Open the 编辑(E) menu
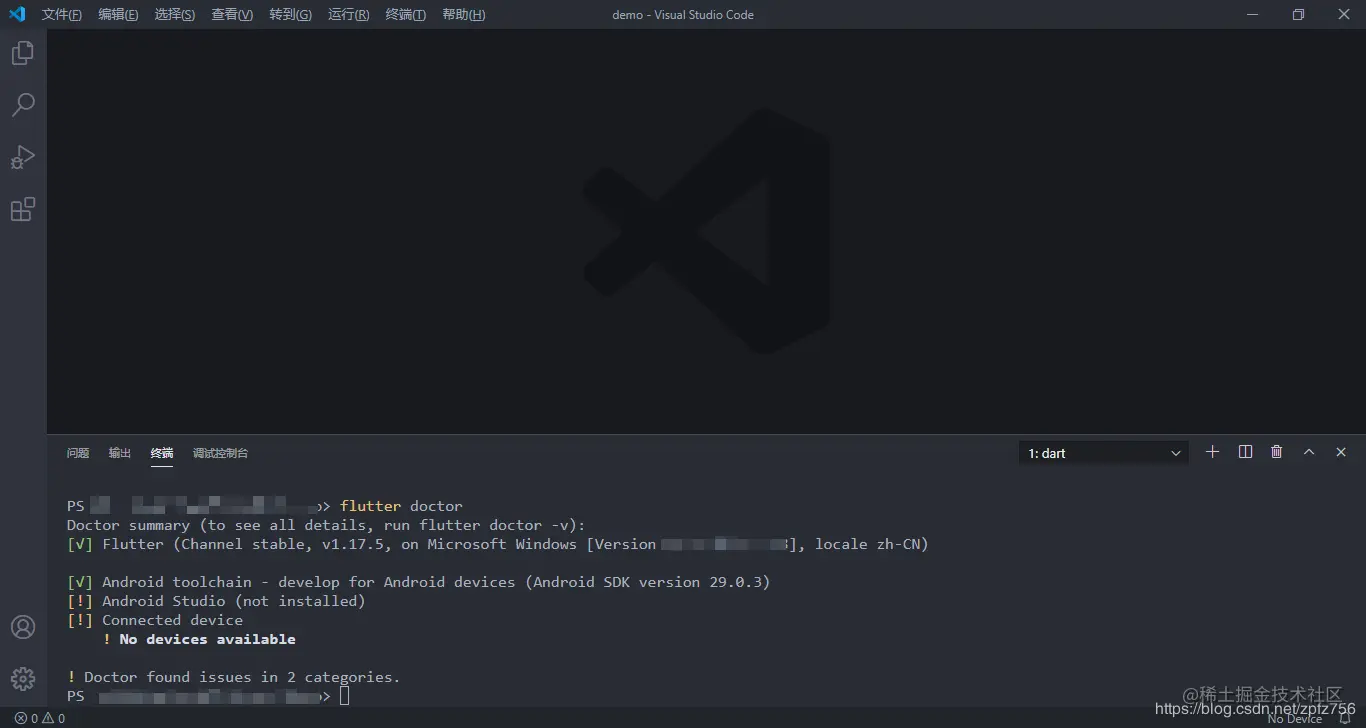Viewport: 1366px width, 728px height. click(118, 14)
